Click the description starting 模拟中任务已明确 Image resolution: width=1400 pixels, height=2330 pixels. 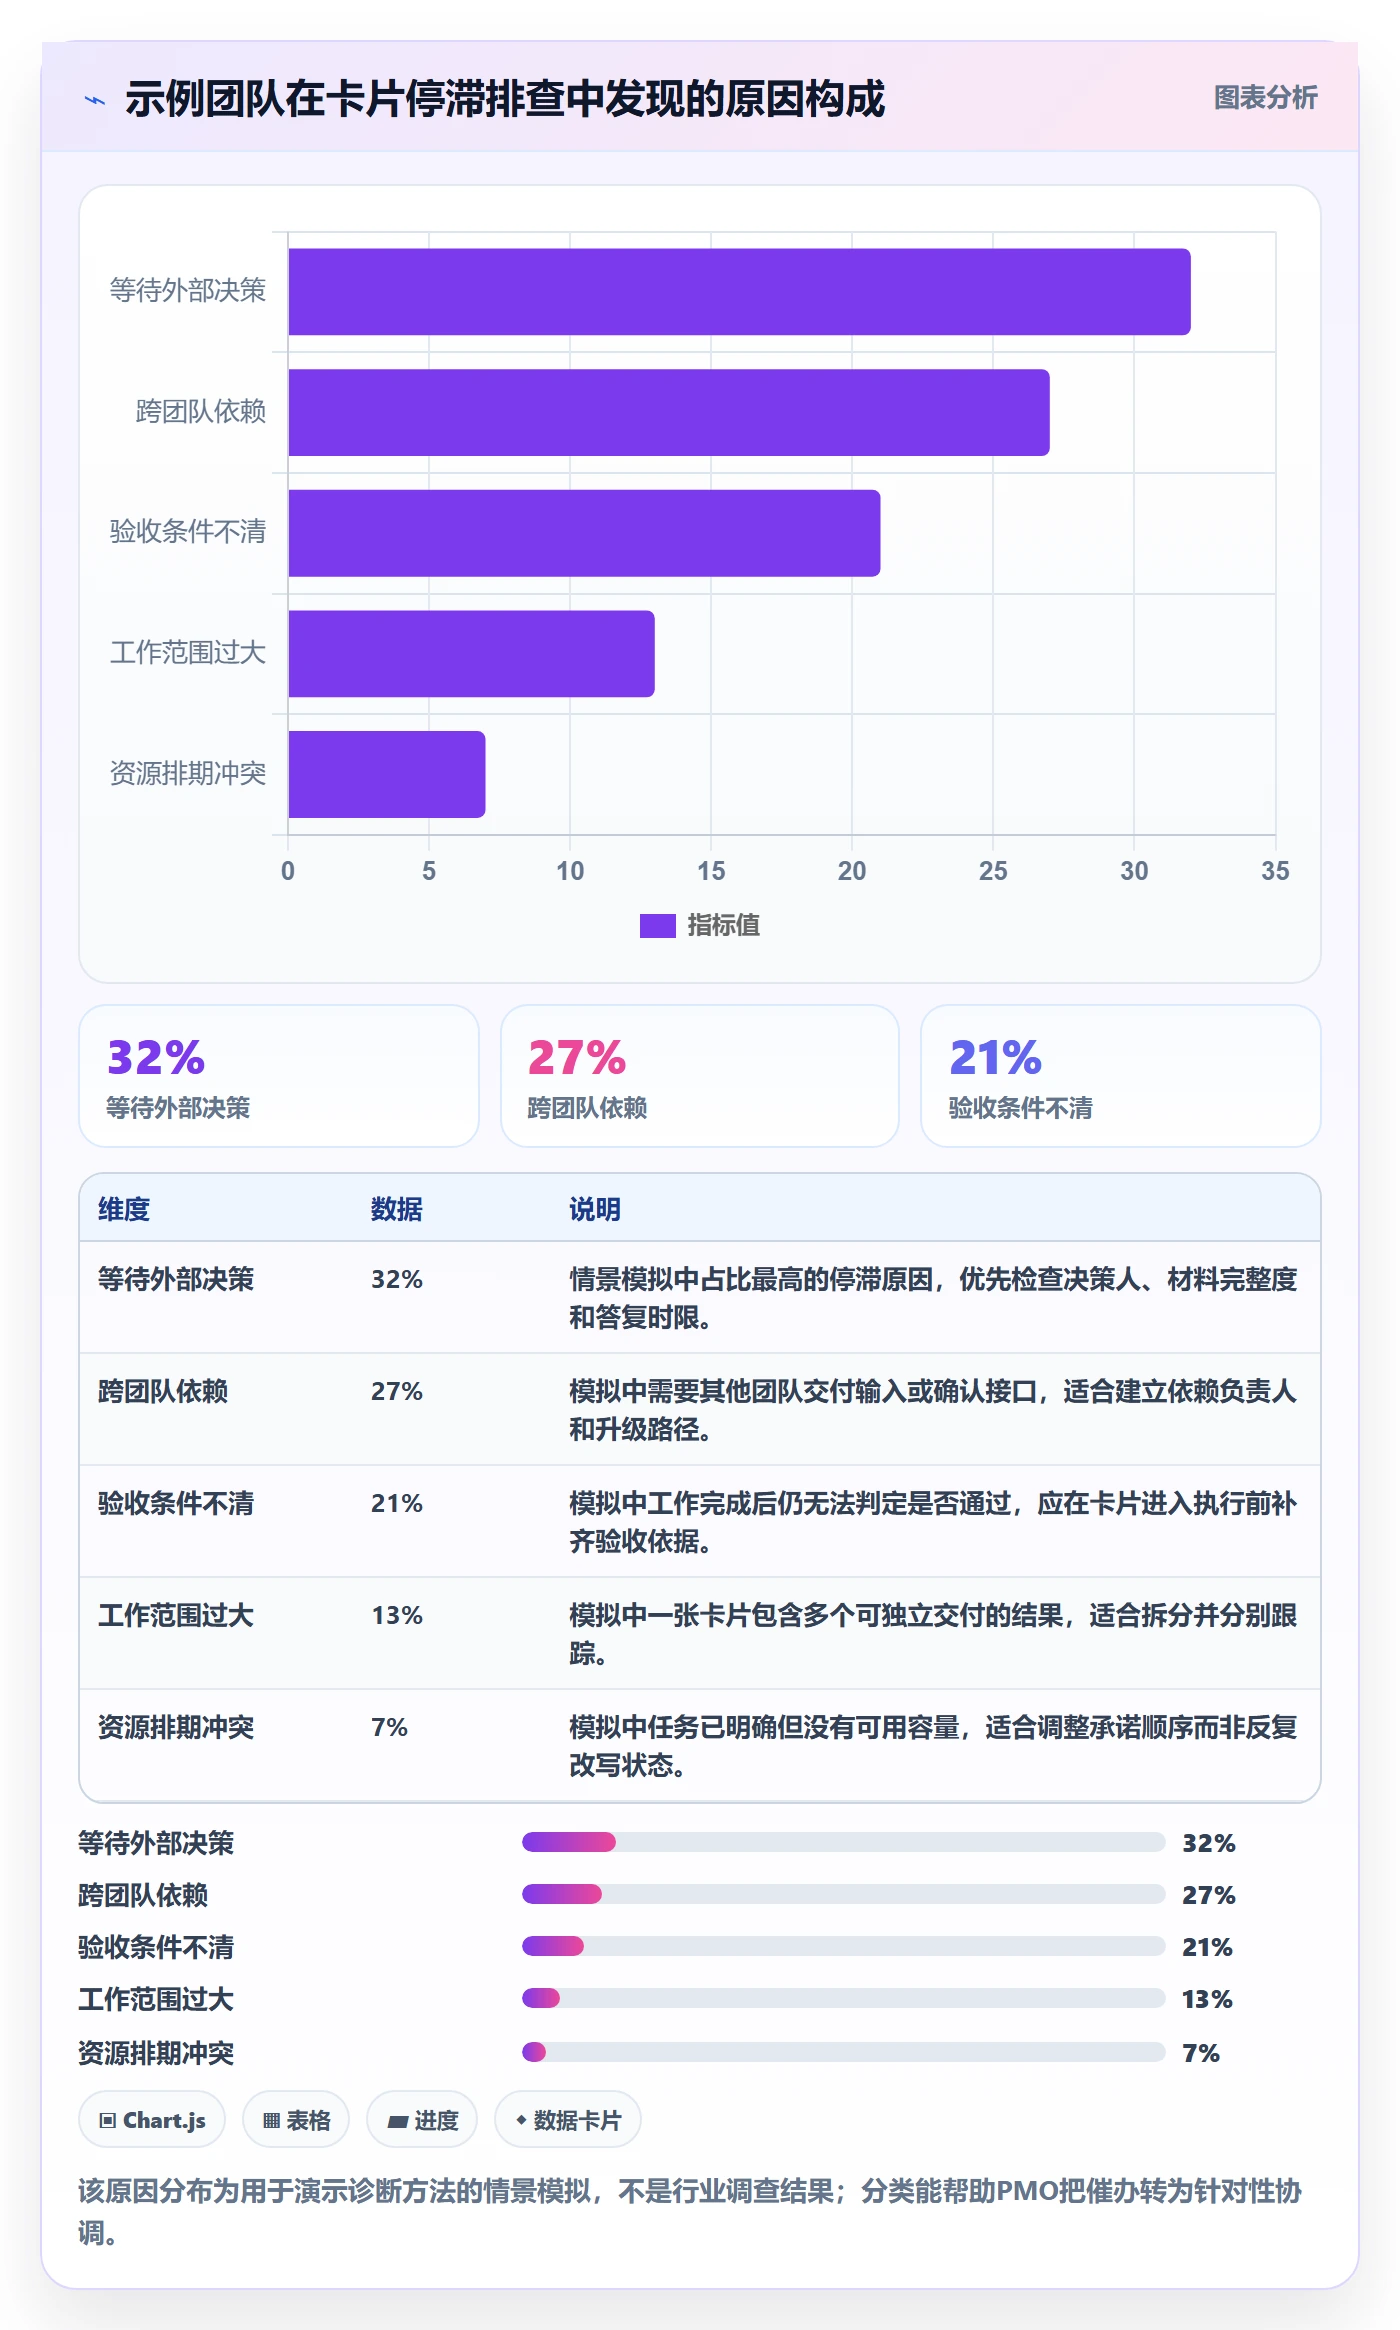click(933, 1746)
